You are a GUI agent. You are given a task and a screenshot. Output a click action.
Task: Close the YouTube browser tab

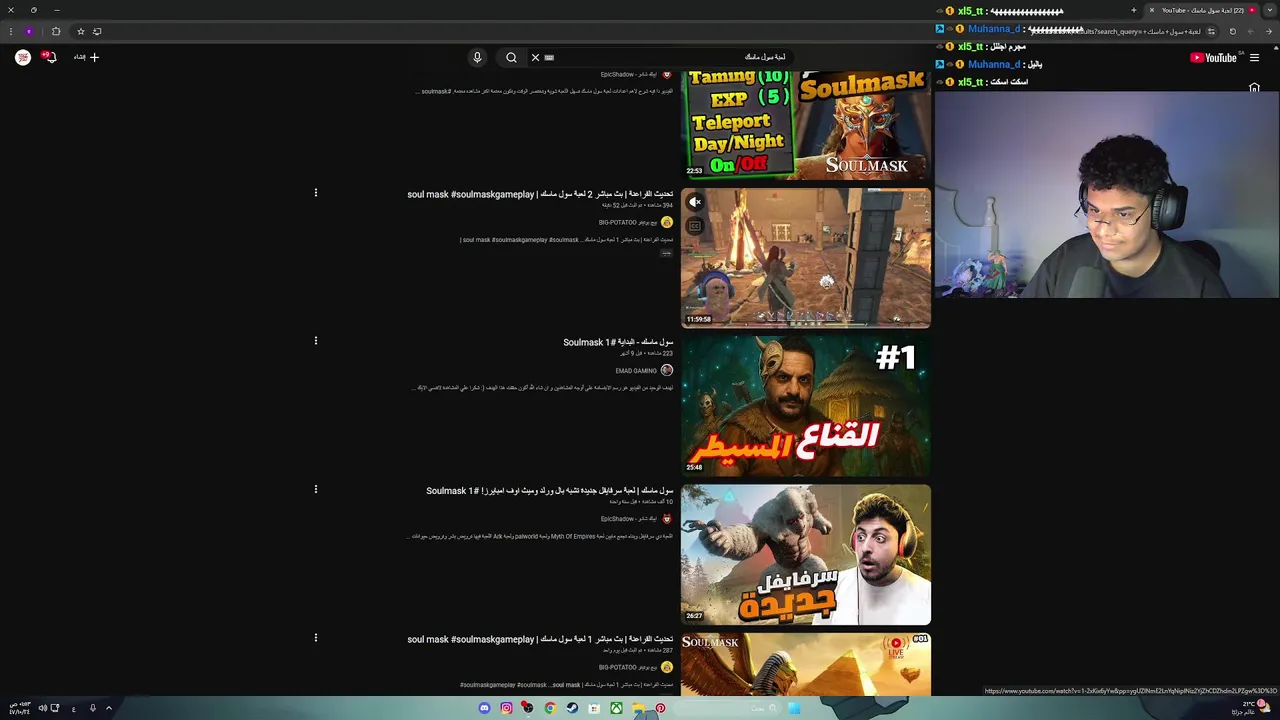1151,10
